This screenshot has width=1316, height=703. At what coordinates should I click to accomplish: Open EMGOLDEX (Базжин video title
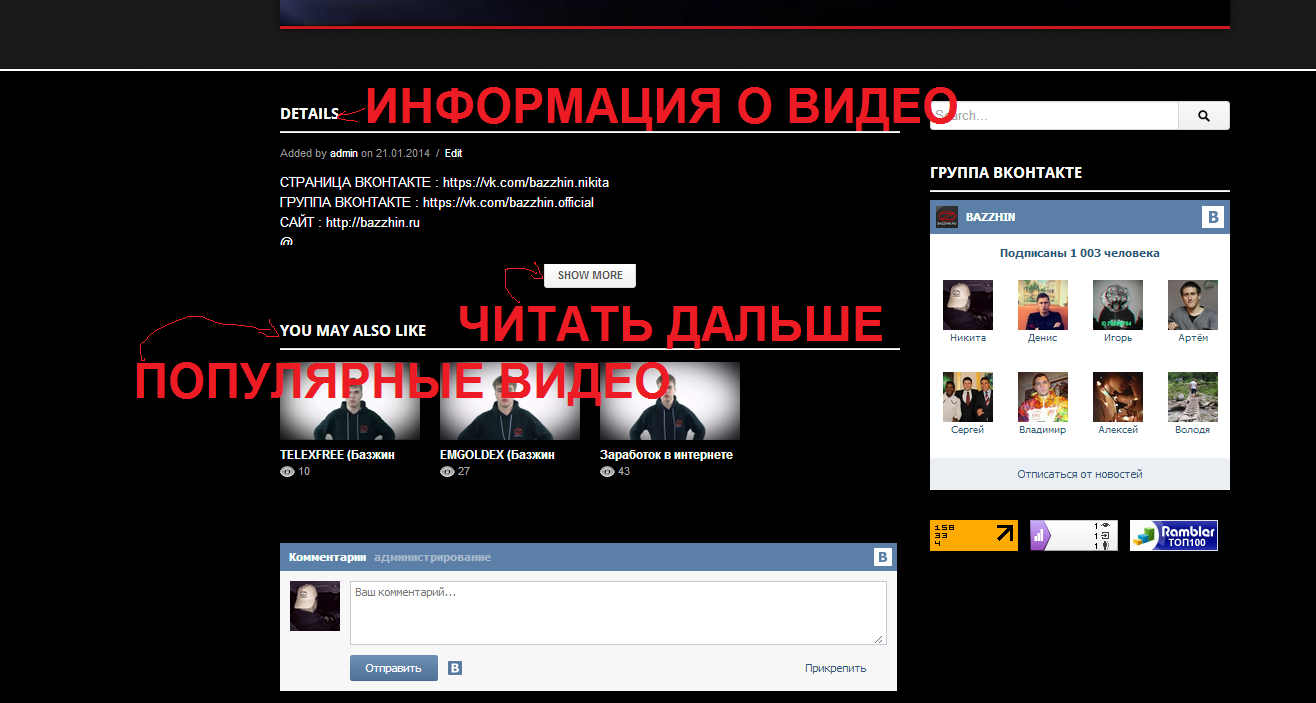(498, 455)
